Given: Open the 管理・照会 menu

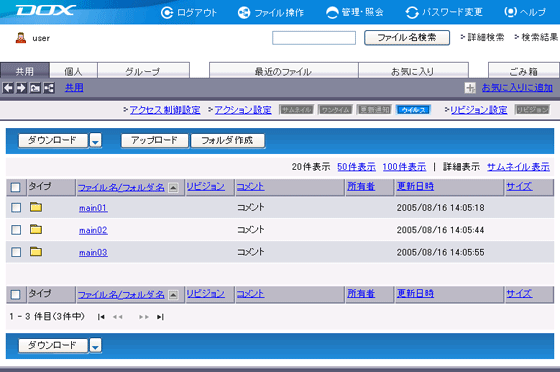Looking at the screenshot, I should [x=355, y=12].
